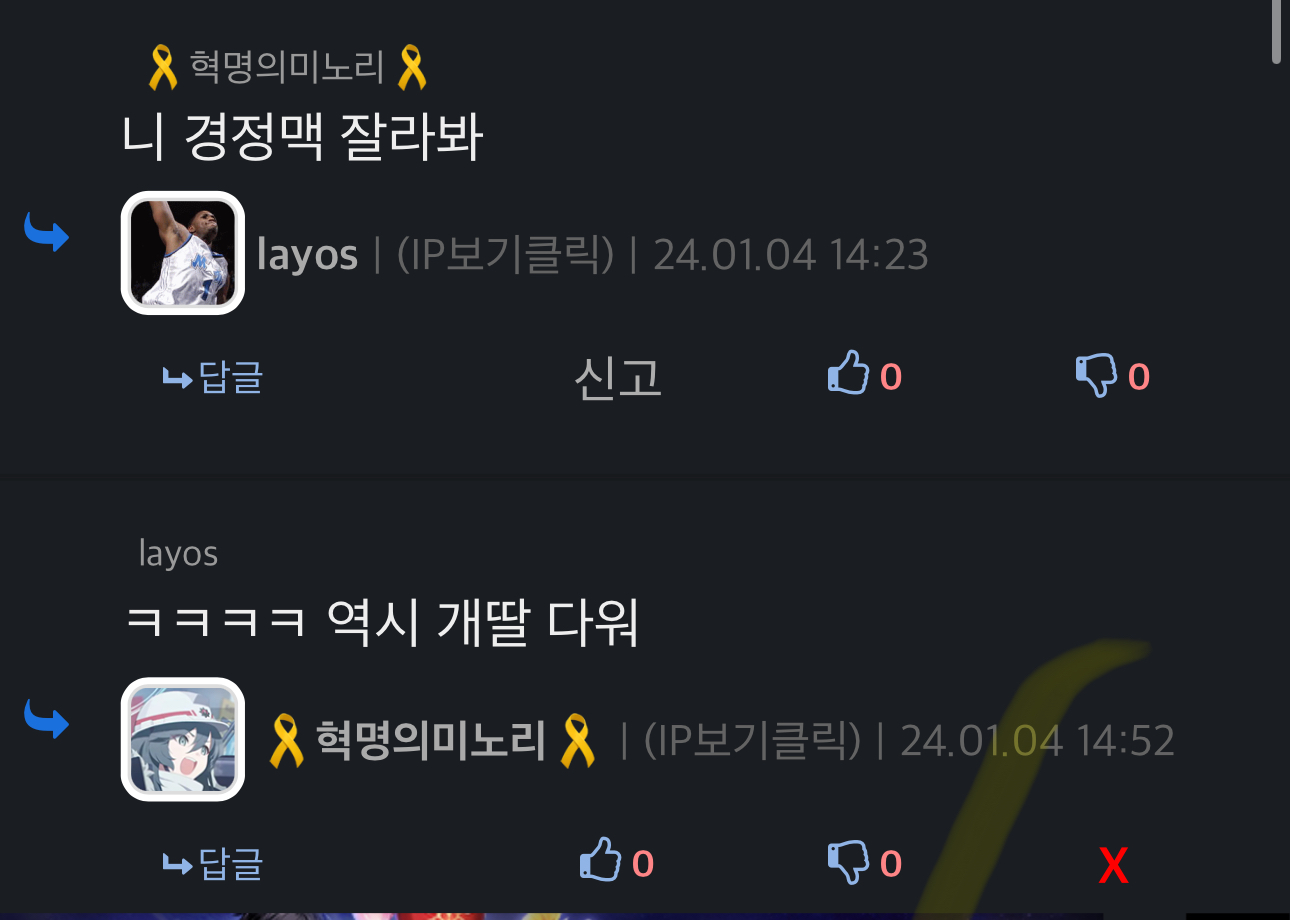
Task: Click thumbs-down icon on layos comment
Action: tap(1096, 376)
